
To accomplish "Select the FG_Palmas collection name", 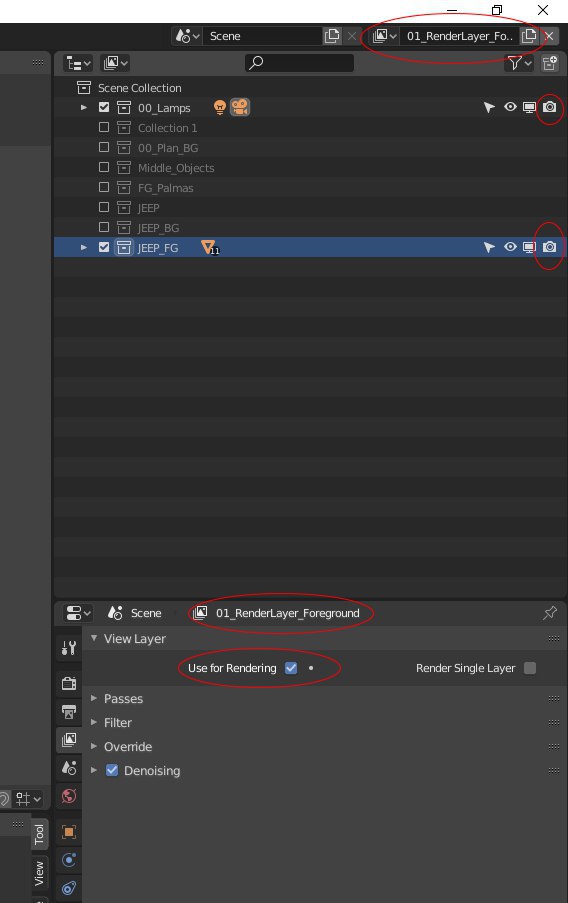I will [x=166, y=188].
